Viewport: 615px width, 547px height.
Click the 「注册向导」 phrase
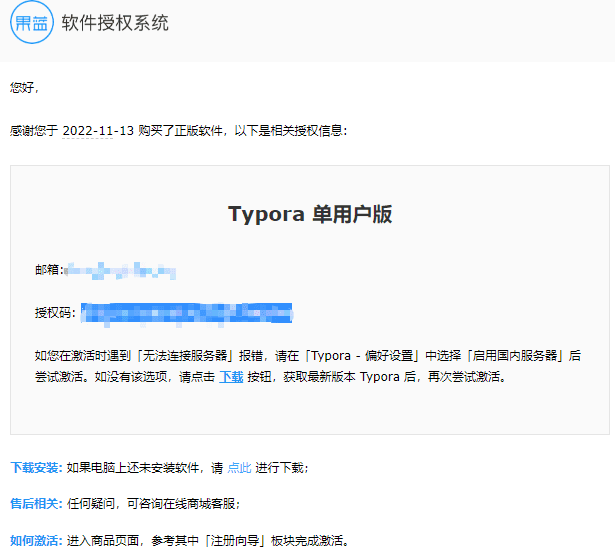click(235, 540)
